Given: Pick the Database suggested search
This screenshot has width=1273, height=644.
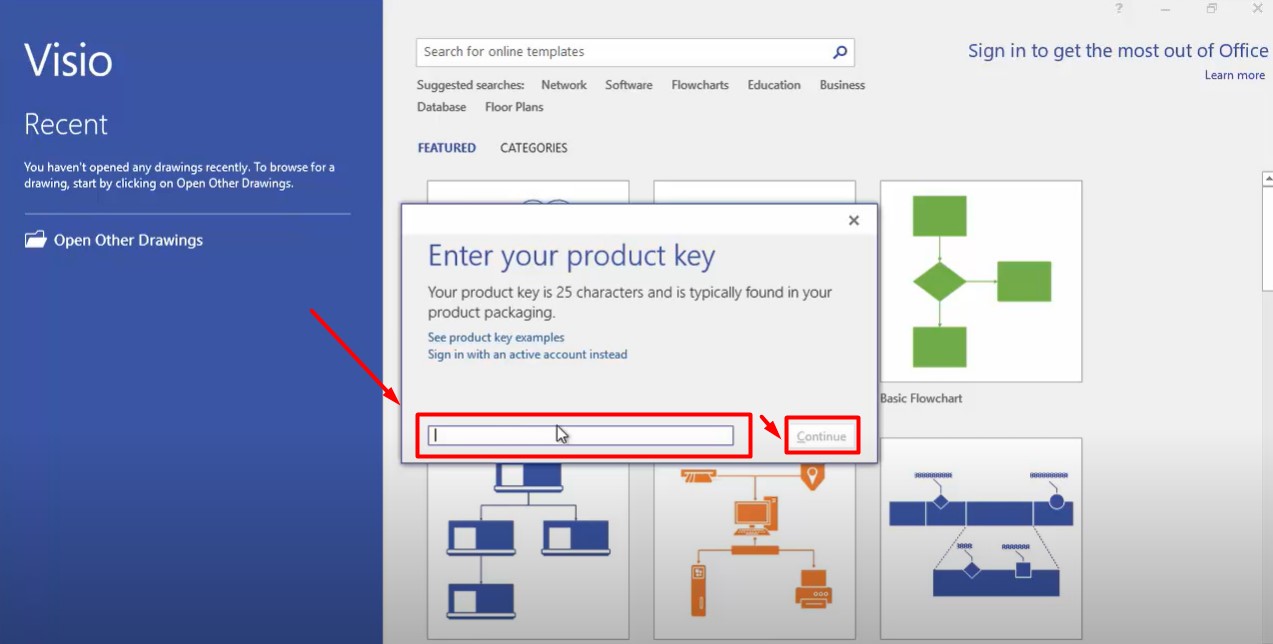Looking at the screenshot, I should coord(442,107).
